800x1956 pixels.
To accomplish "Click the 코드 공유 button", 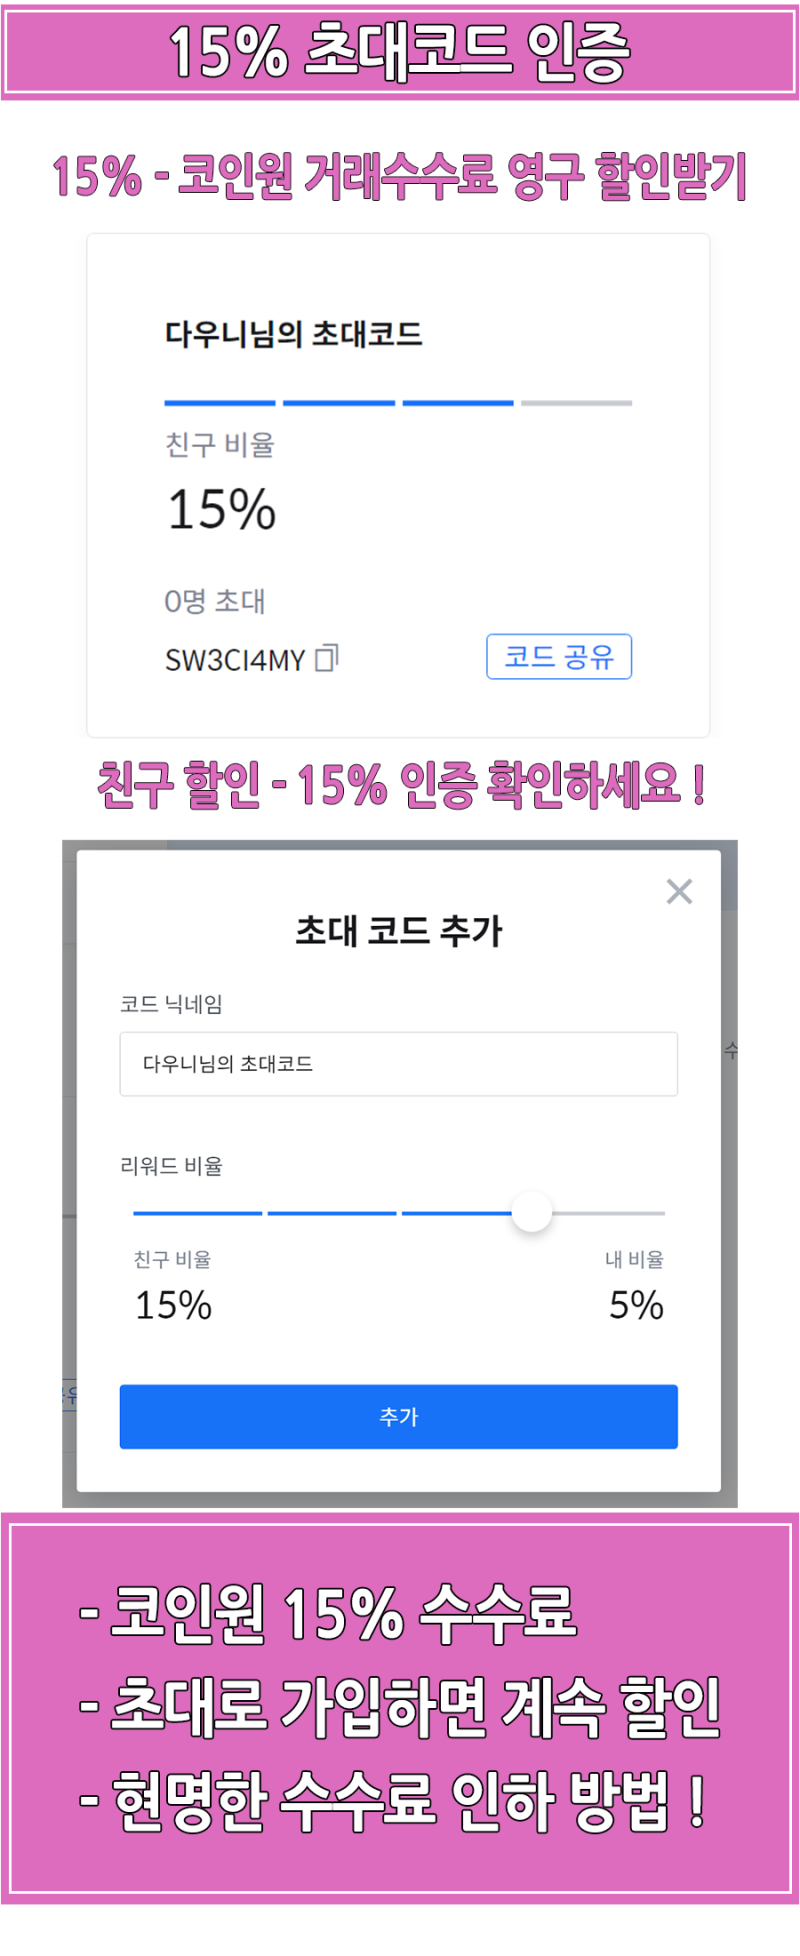I will (x=558, y=657).
